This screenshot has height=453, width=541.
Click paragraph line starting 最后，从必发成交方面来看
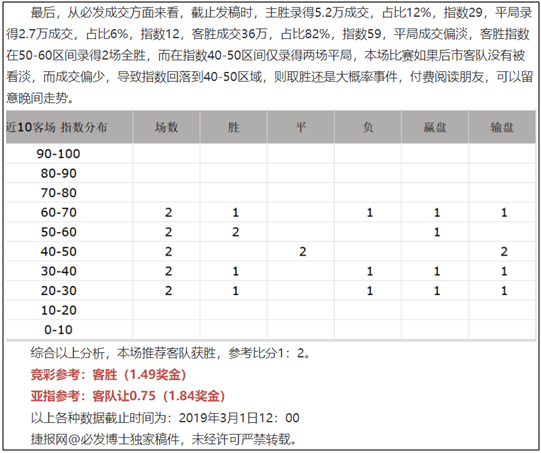[281, 13]
